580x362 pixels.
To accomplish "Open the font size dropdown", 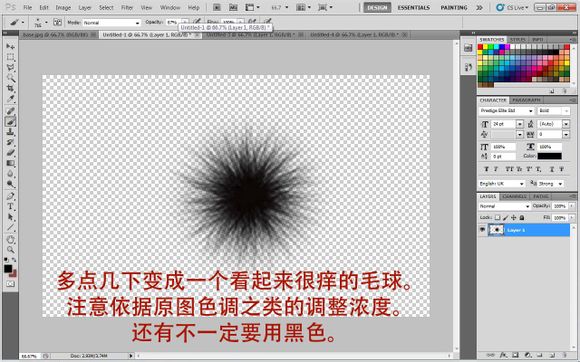I will click(x=520, y=124).
